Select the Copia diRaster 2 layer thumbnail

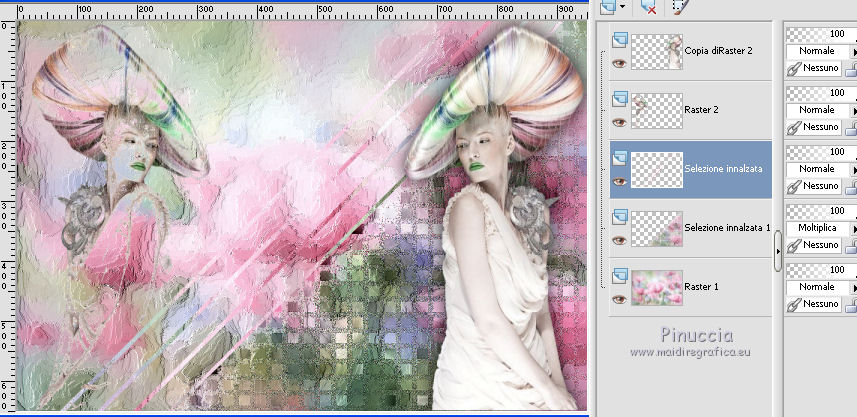click(656, 51)
